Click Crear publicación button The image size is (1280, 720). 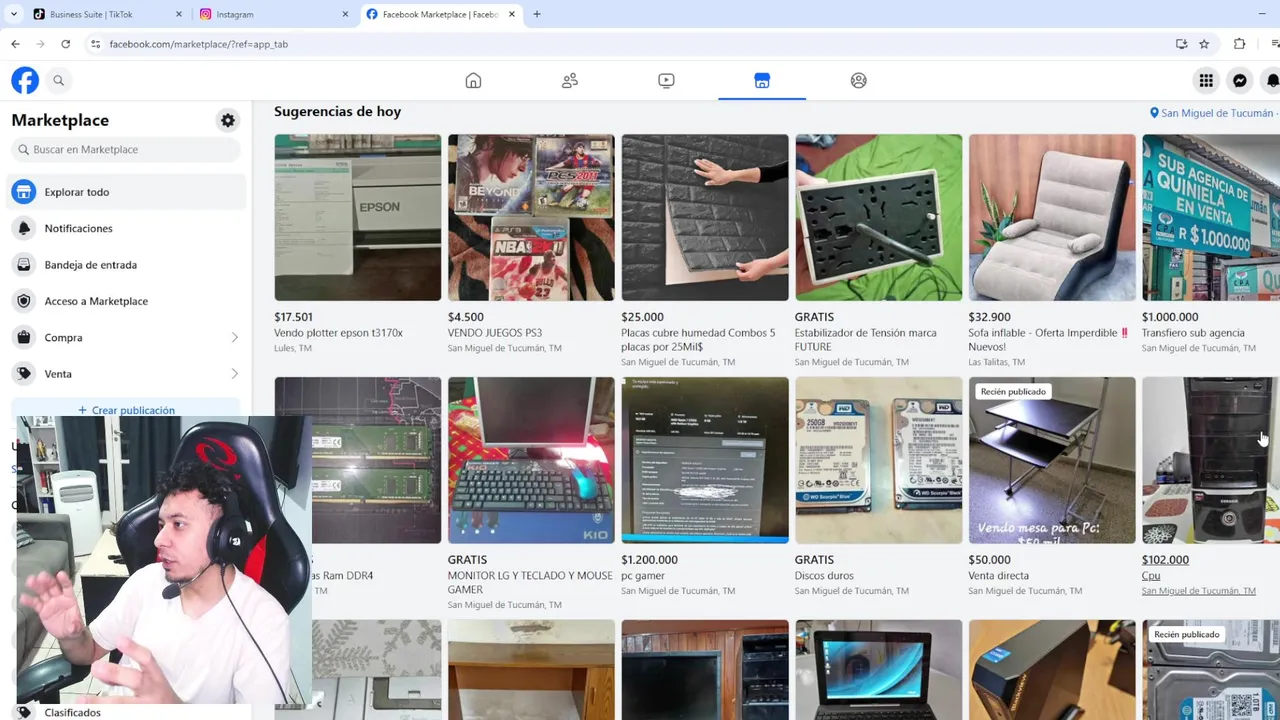(128, 409)
